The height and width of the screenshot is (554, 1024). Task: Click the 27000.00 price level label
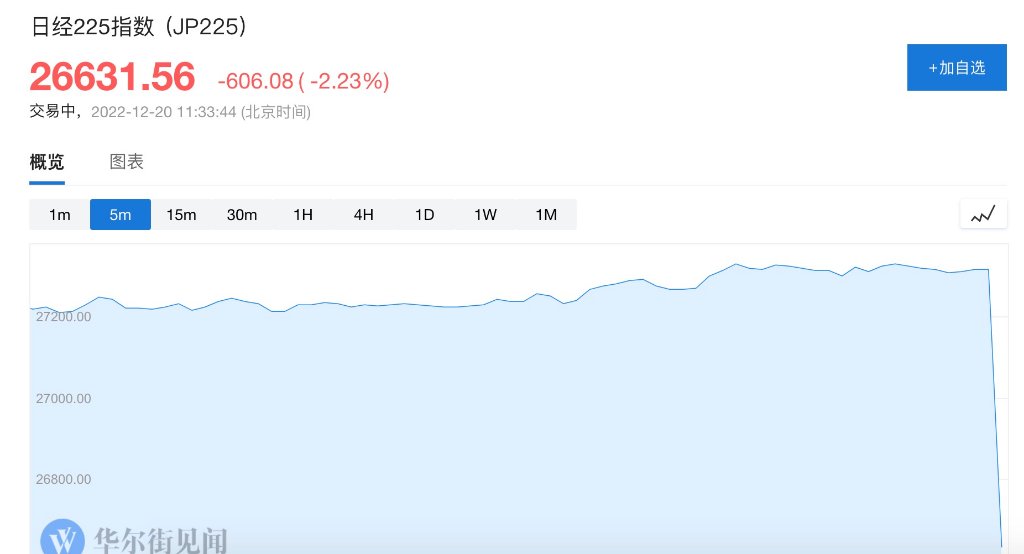[x=63, y=398]
